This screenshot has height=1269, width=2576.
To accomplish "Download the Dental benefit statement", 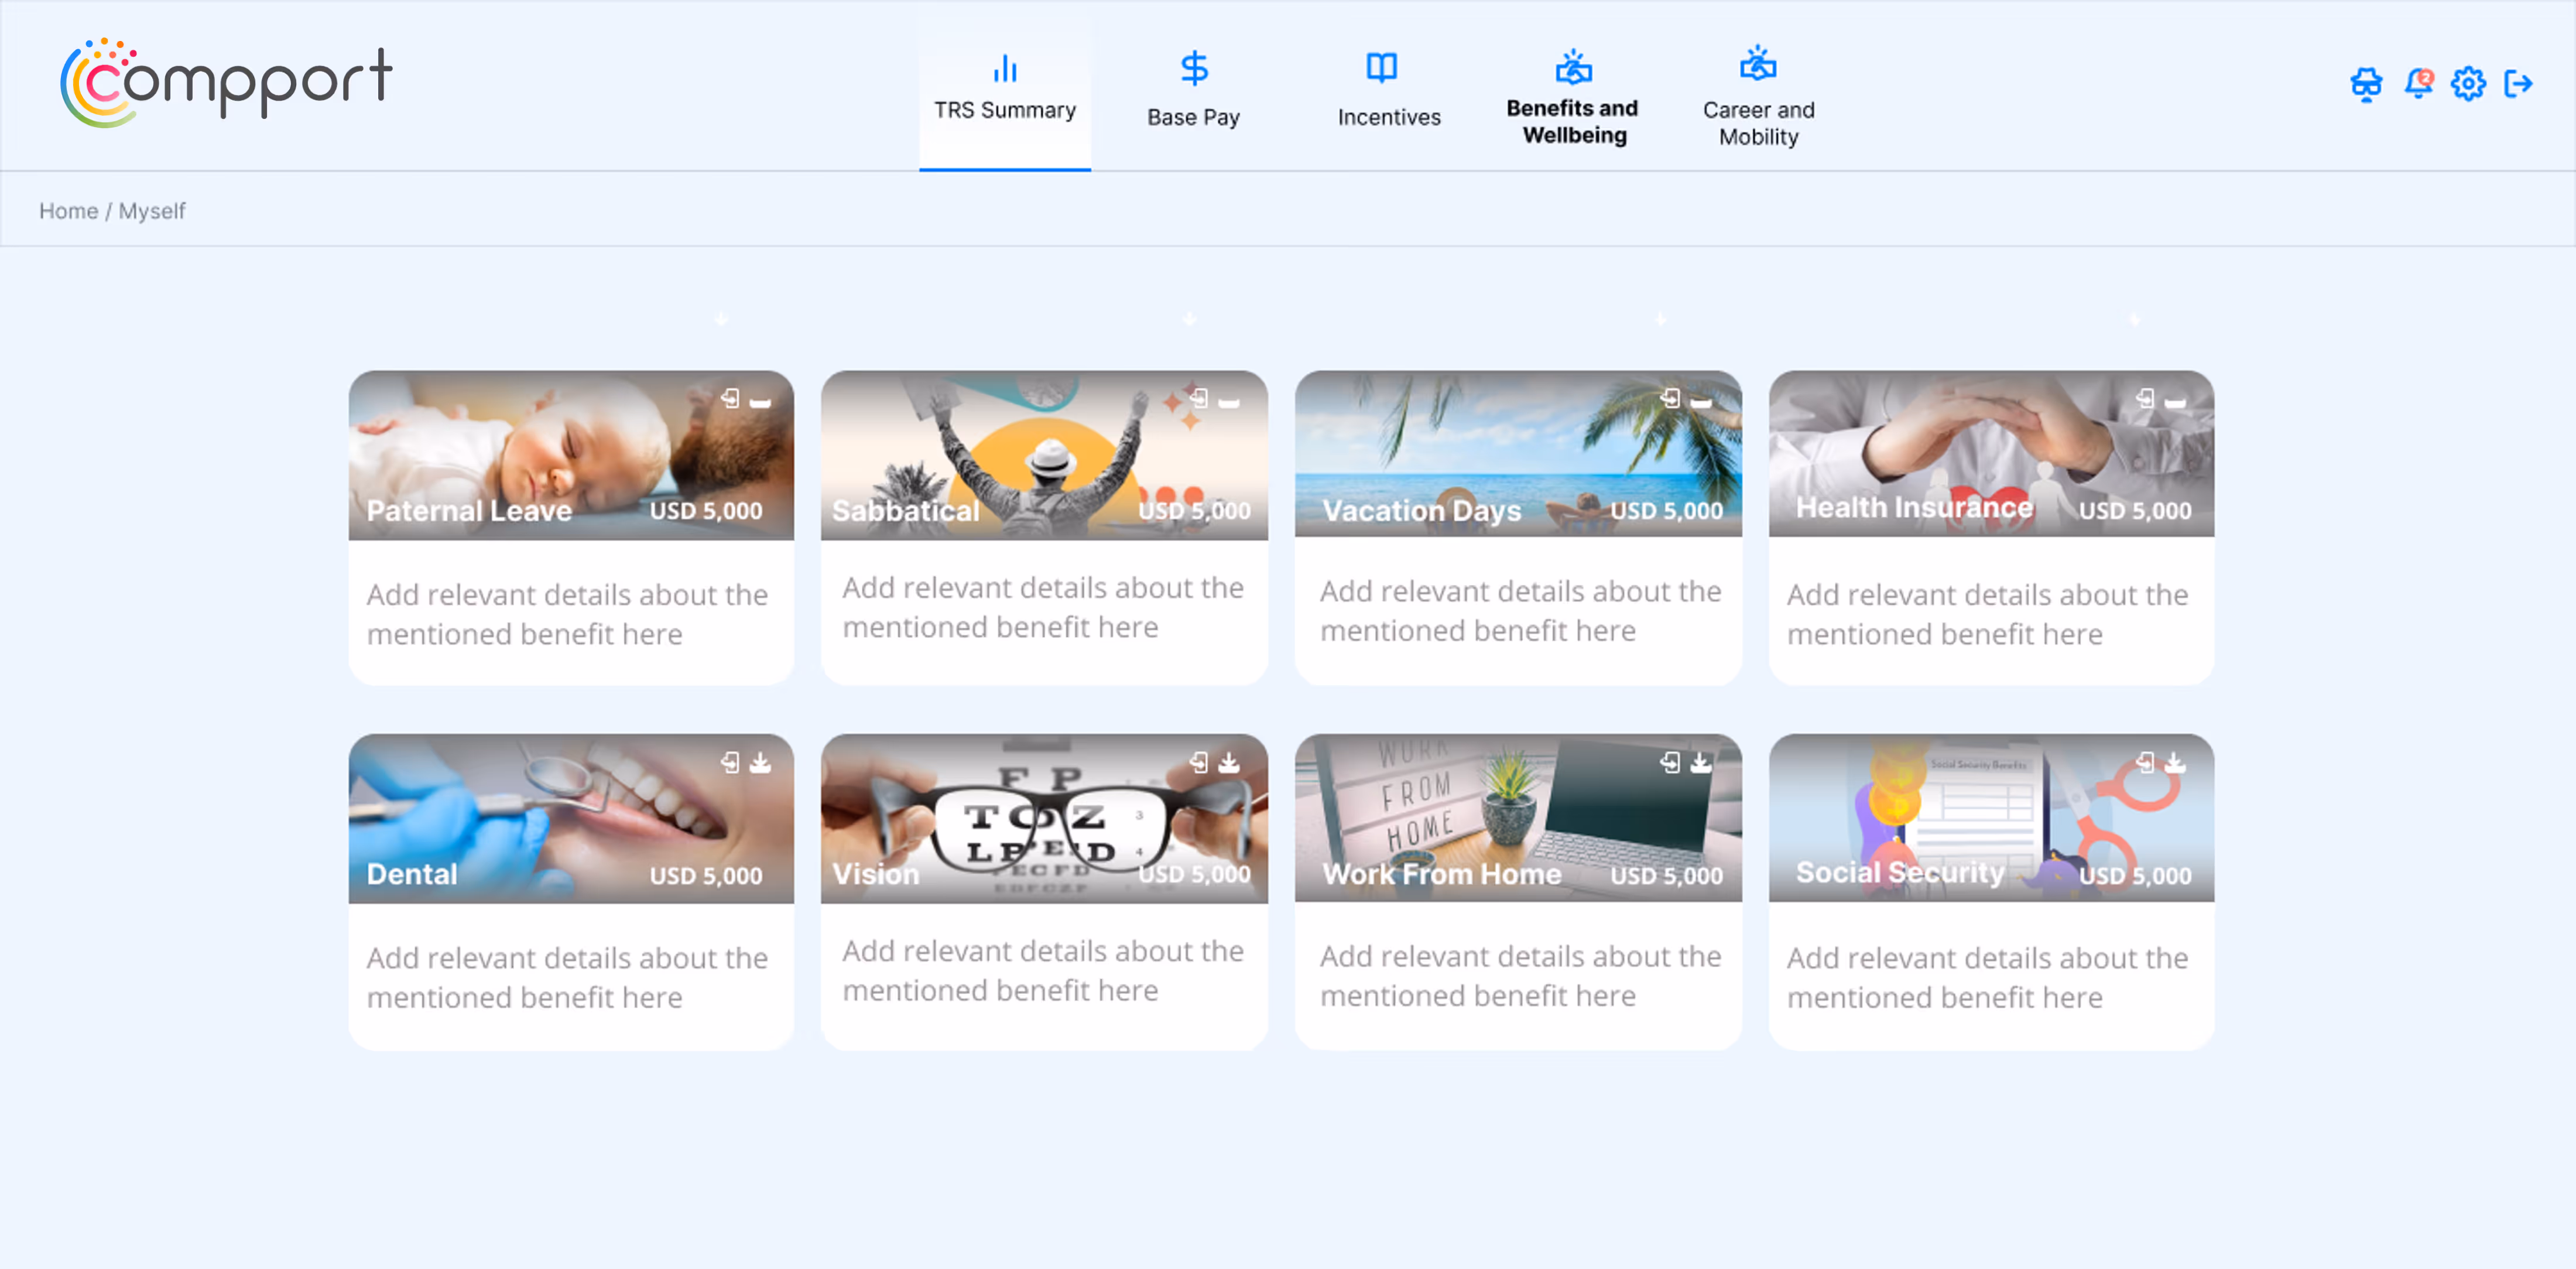I will [759, 763].
